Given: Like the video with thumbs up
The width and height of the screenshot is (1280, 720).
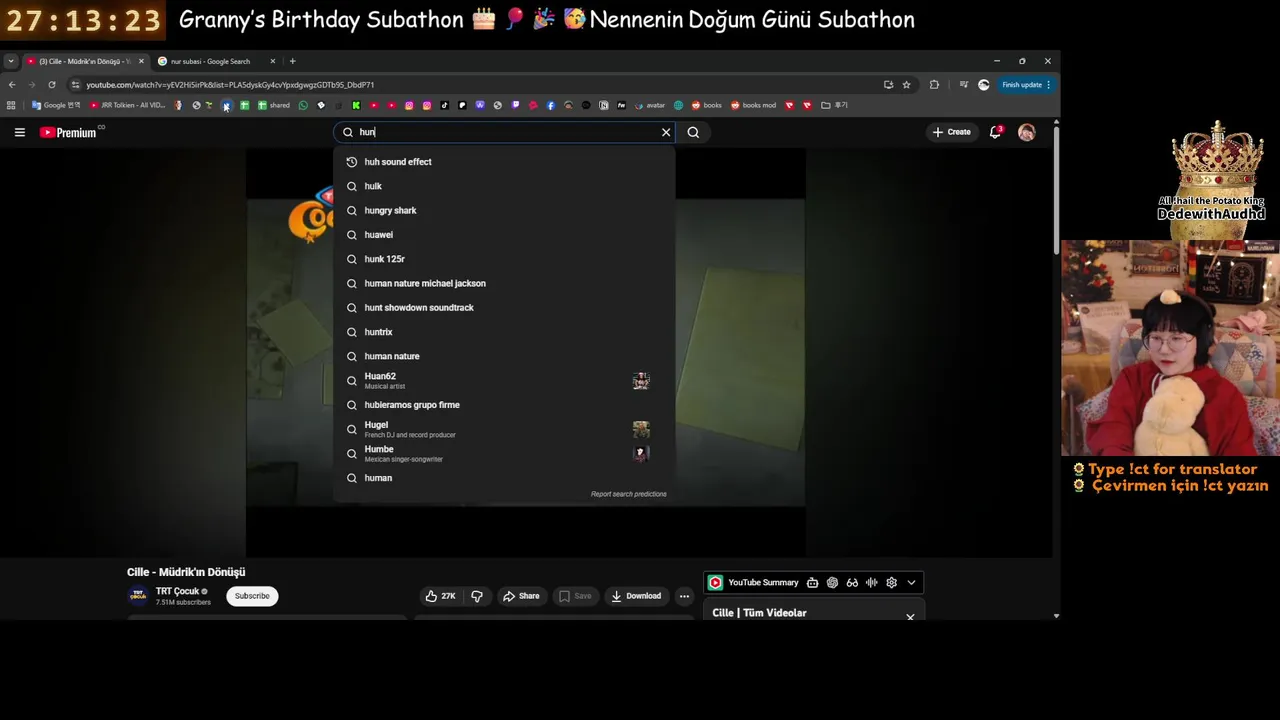Looking at the screenshot, I should 440,596.
